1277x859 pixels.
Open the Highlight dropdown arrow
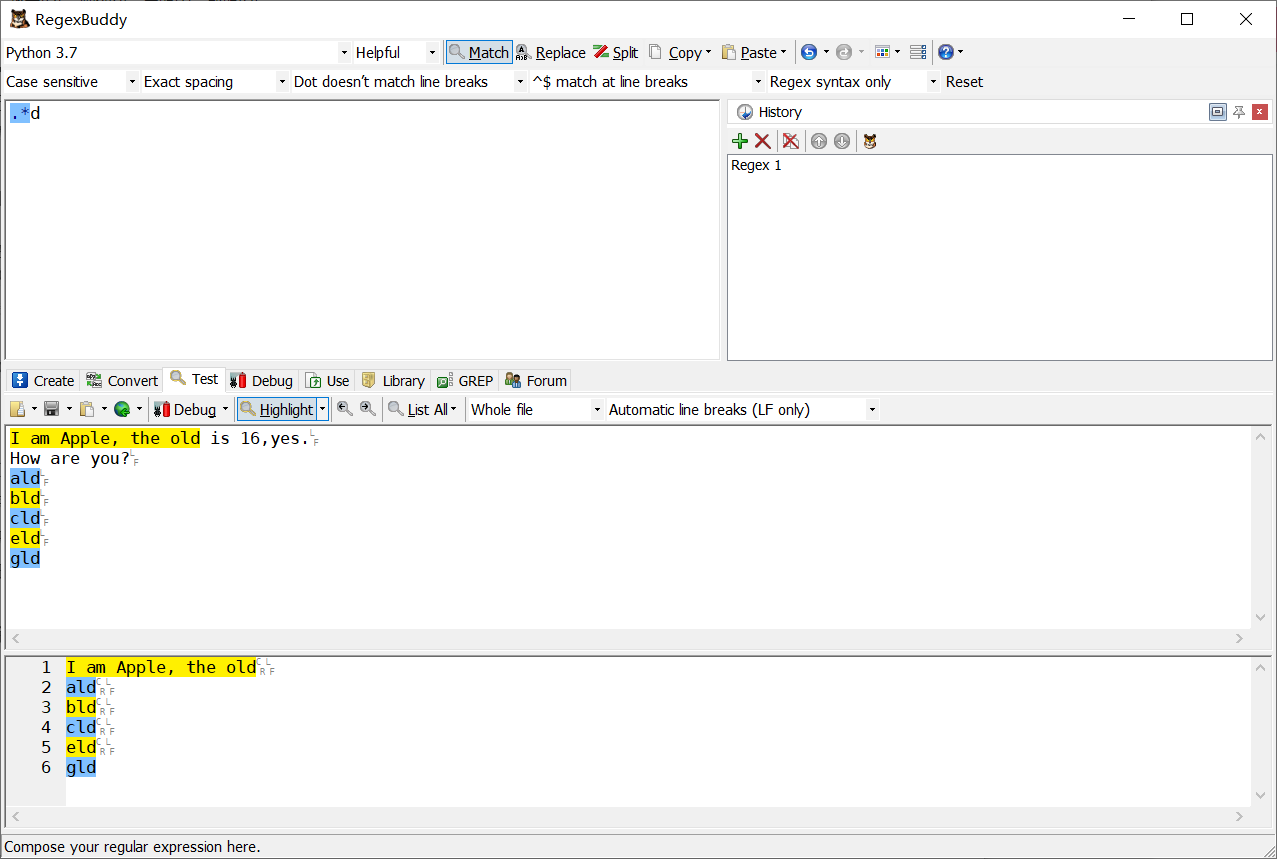322,409
